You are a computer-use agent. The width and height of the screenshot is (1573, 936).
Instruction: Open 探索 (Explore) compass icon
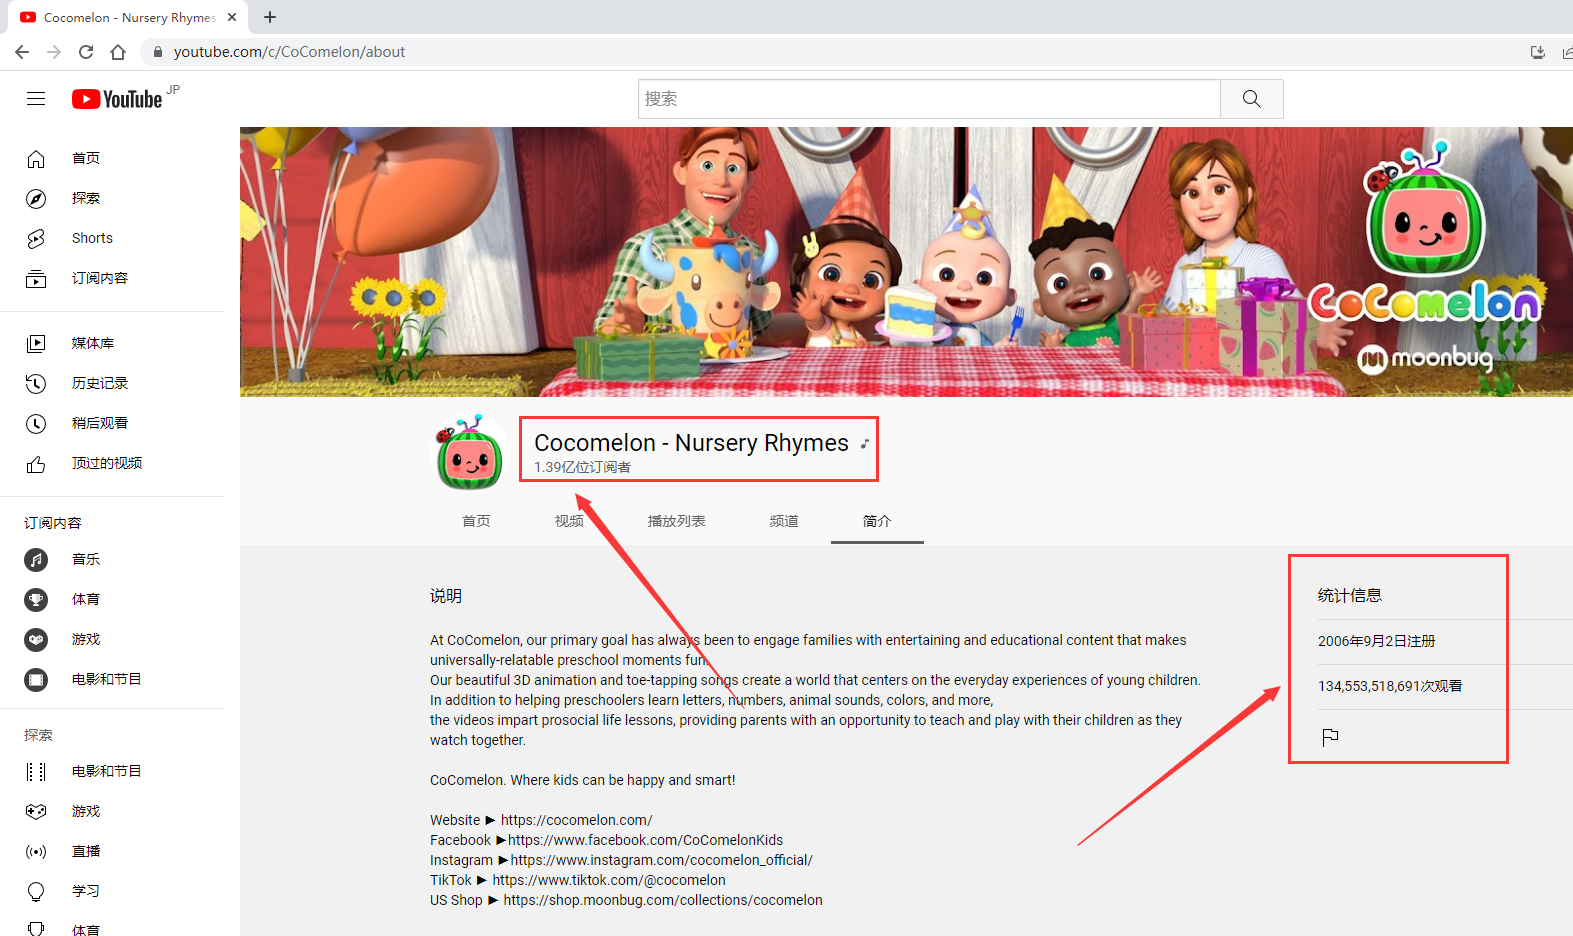(x=36, y=198)
